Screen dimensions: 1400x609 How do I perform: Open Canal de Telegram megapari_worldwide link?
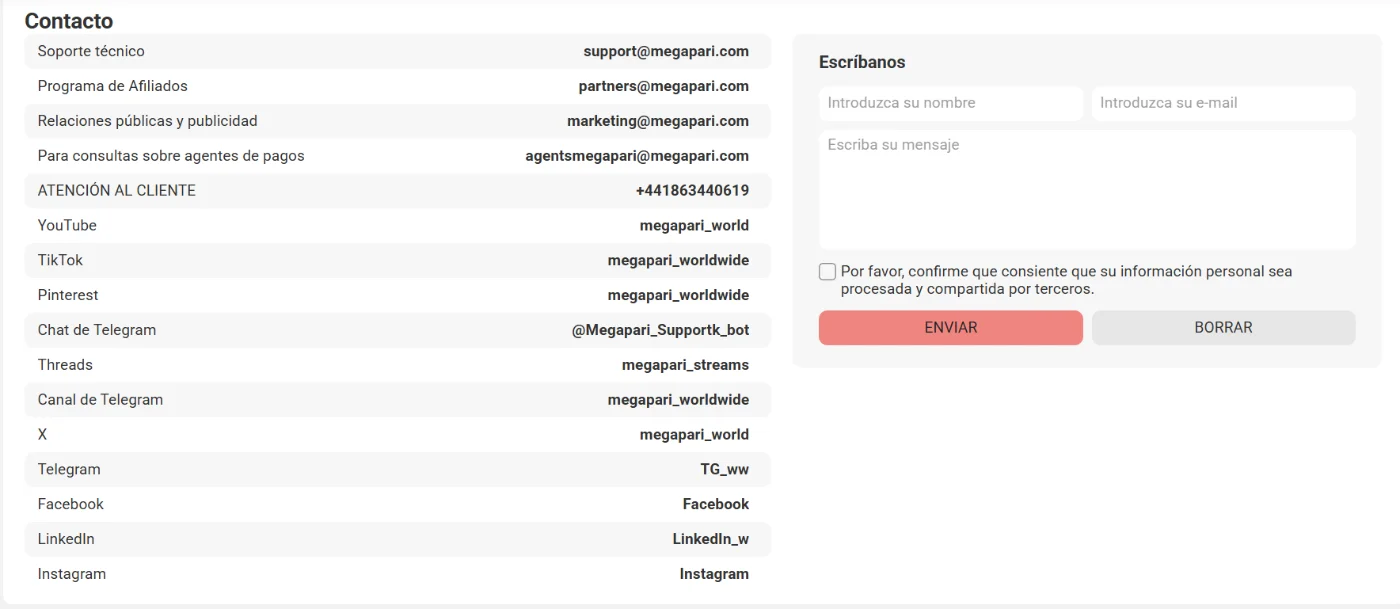(678, 400)
